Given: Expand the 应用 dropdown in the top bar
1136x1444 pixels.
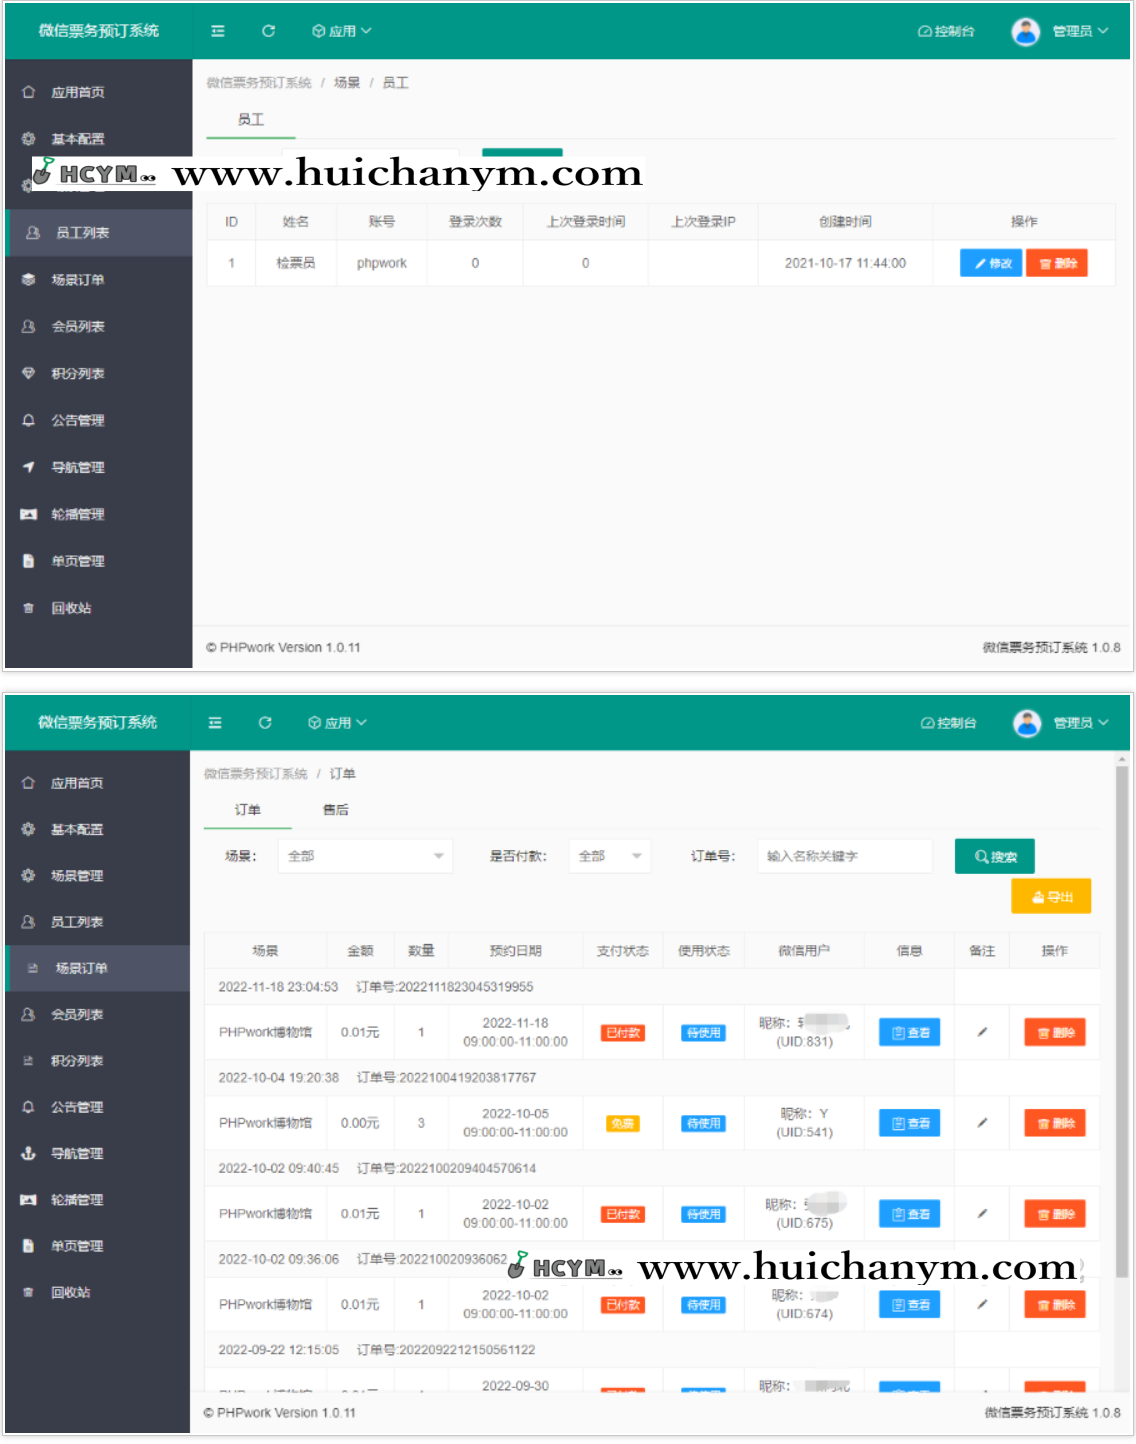Looking at the screenshot, I should pos(343,31).
